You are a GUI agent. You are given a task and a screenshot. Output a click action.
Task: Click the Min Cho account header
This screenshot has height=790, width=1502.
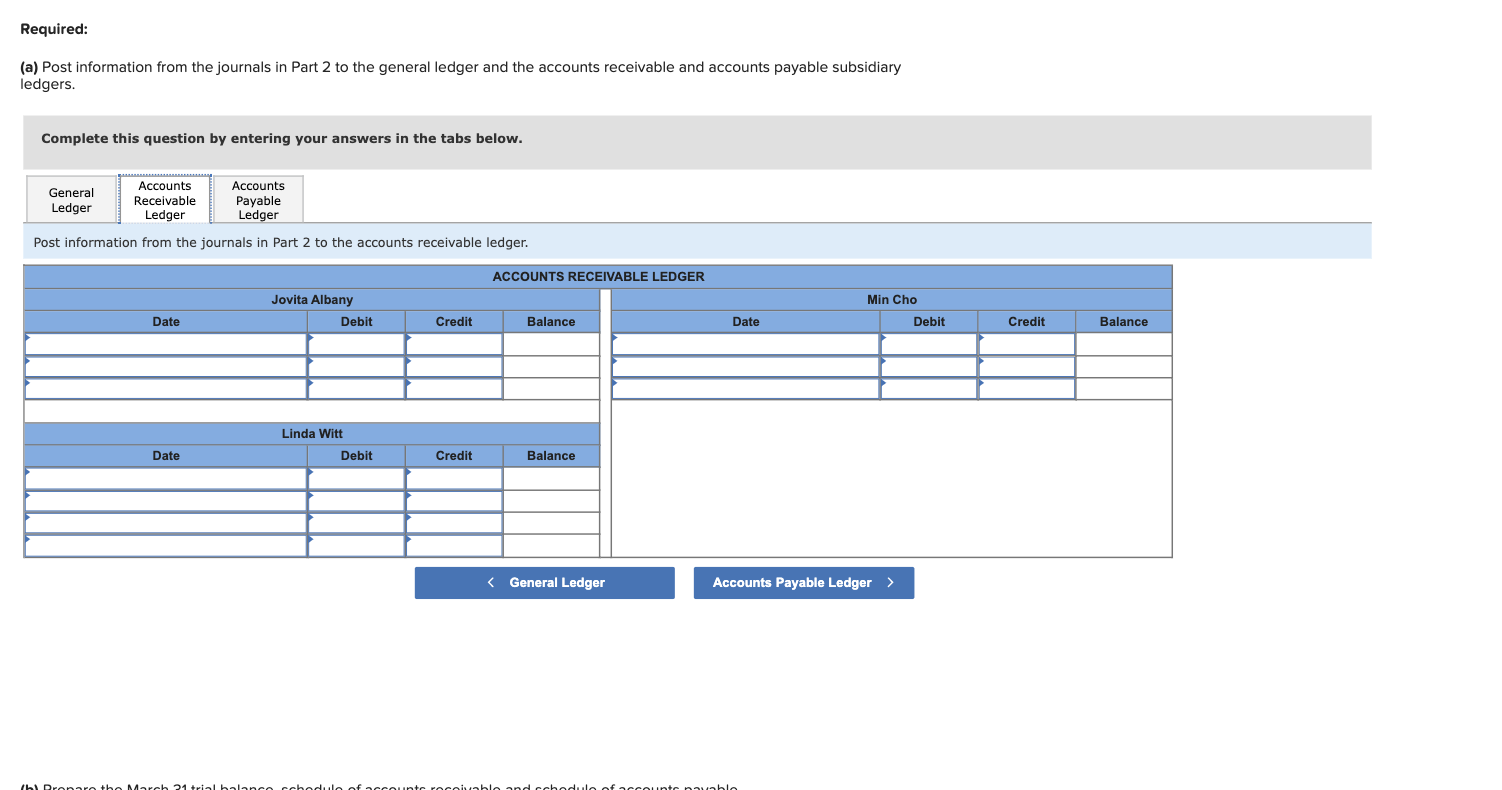coord(891,300)
